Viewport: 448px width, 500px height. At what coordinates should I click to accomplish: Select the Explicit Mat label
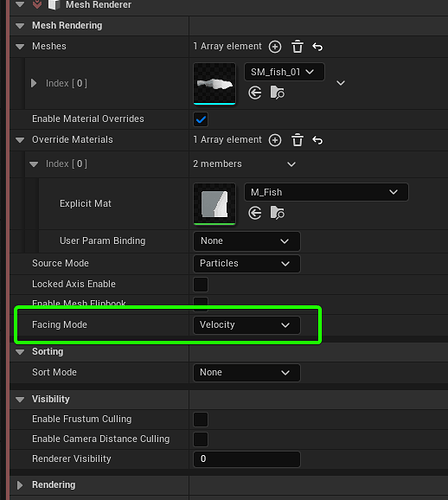(85, 204)
